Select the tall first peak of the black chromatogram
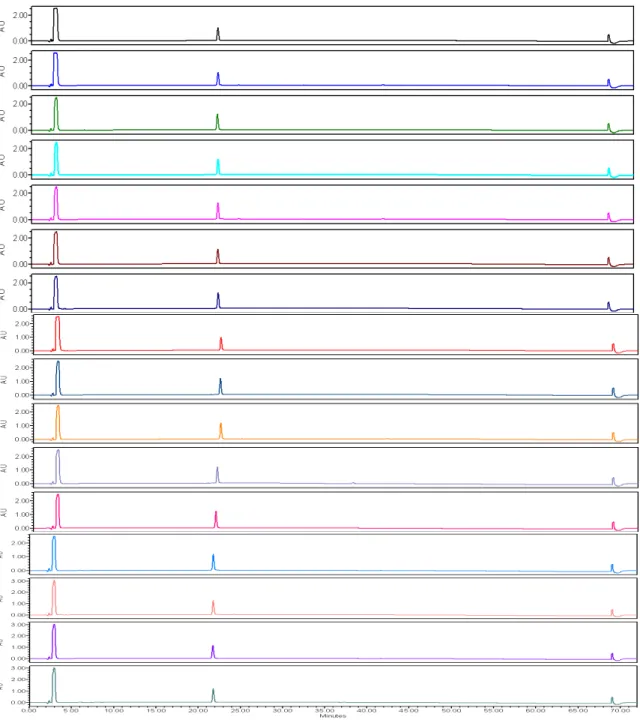640x723 pixels. tap(55, 24)
